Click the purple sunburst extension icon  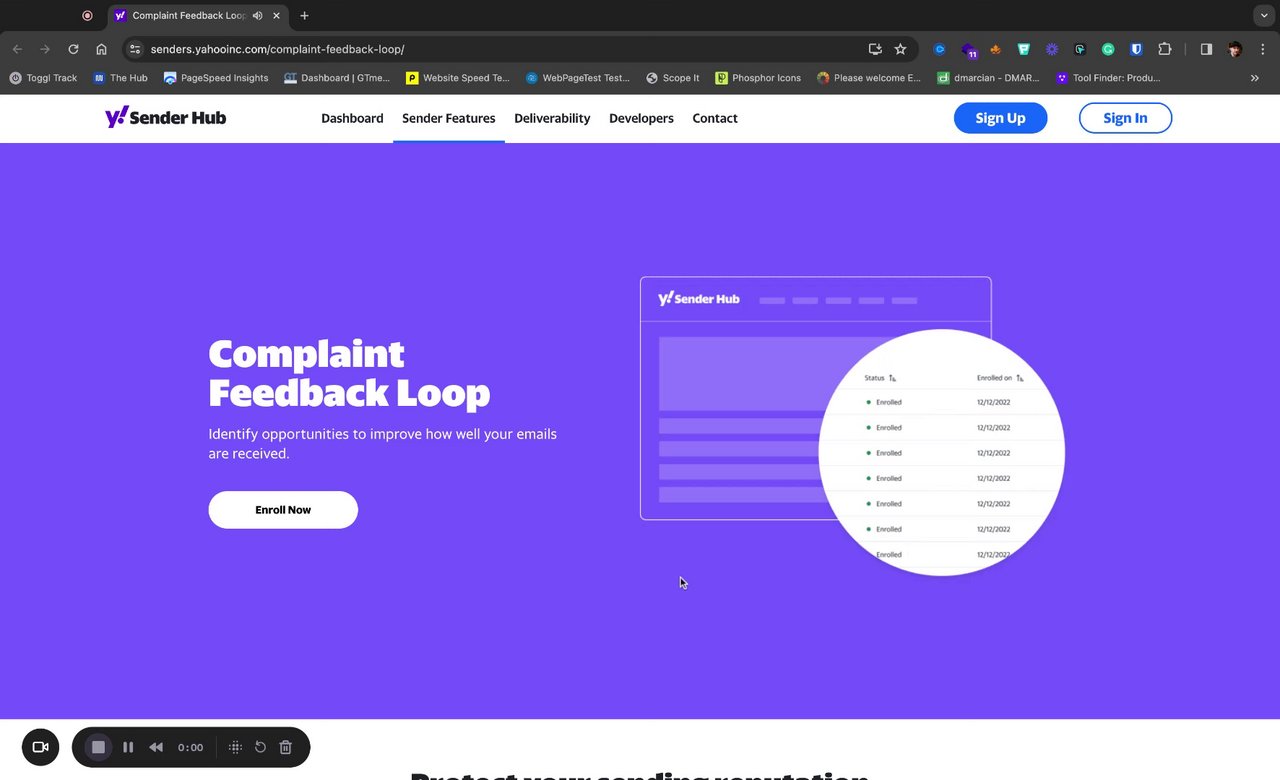[1052, 49]
